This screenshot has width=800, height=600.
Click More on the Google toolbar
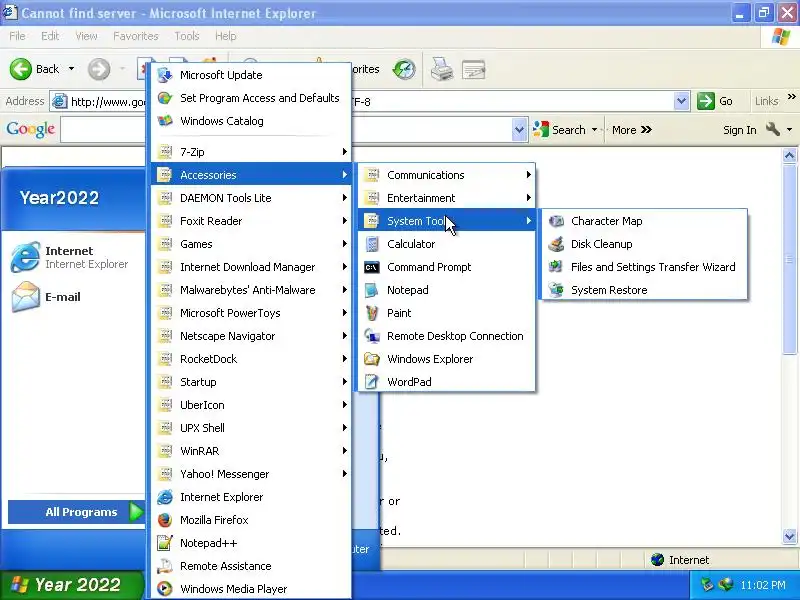pos(632,130)
